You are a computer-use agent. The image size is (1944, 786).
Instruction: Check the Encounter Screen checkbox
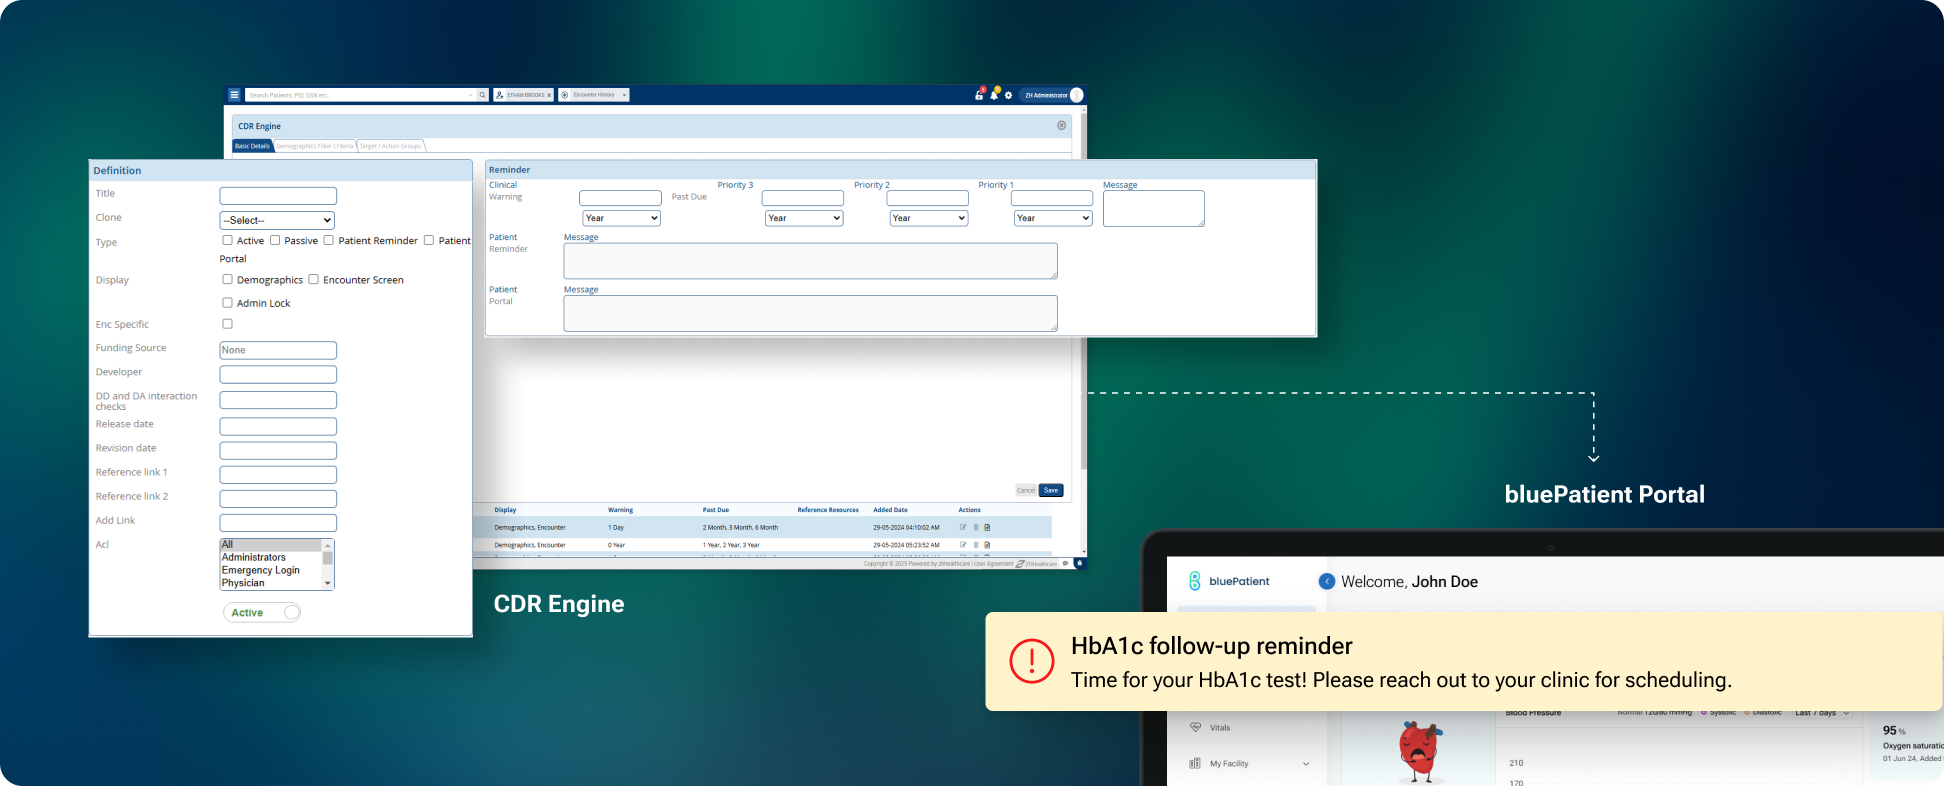[313, 279]
